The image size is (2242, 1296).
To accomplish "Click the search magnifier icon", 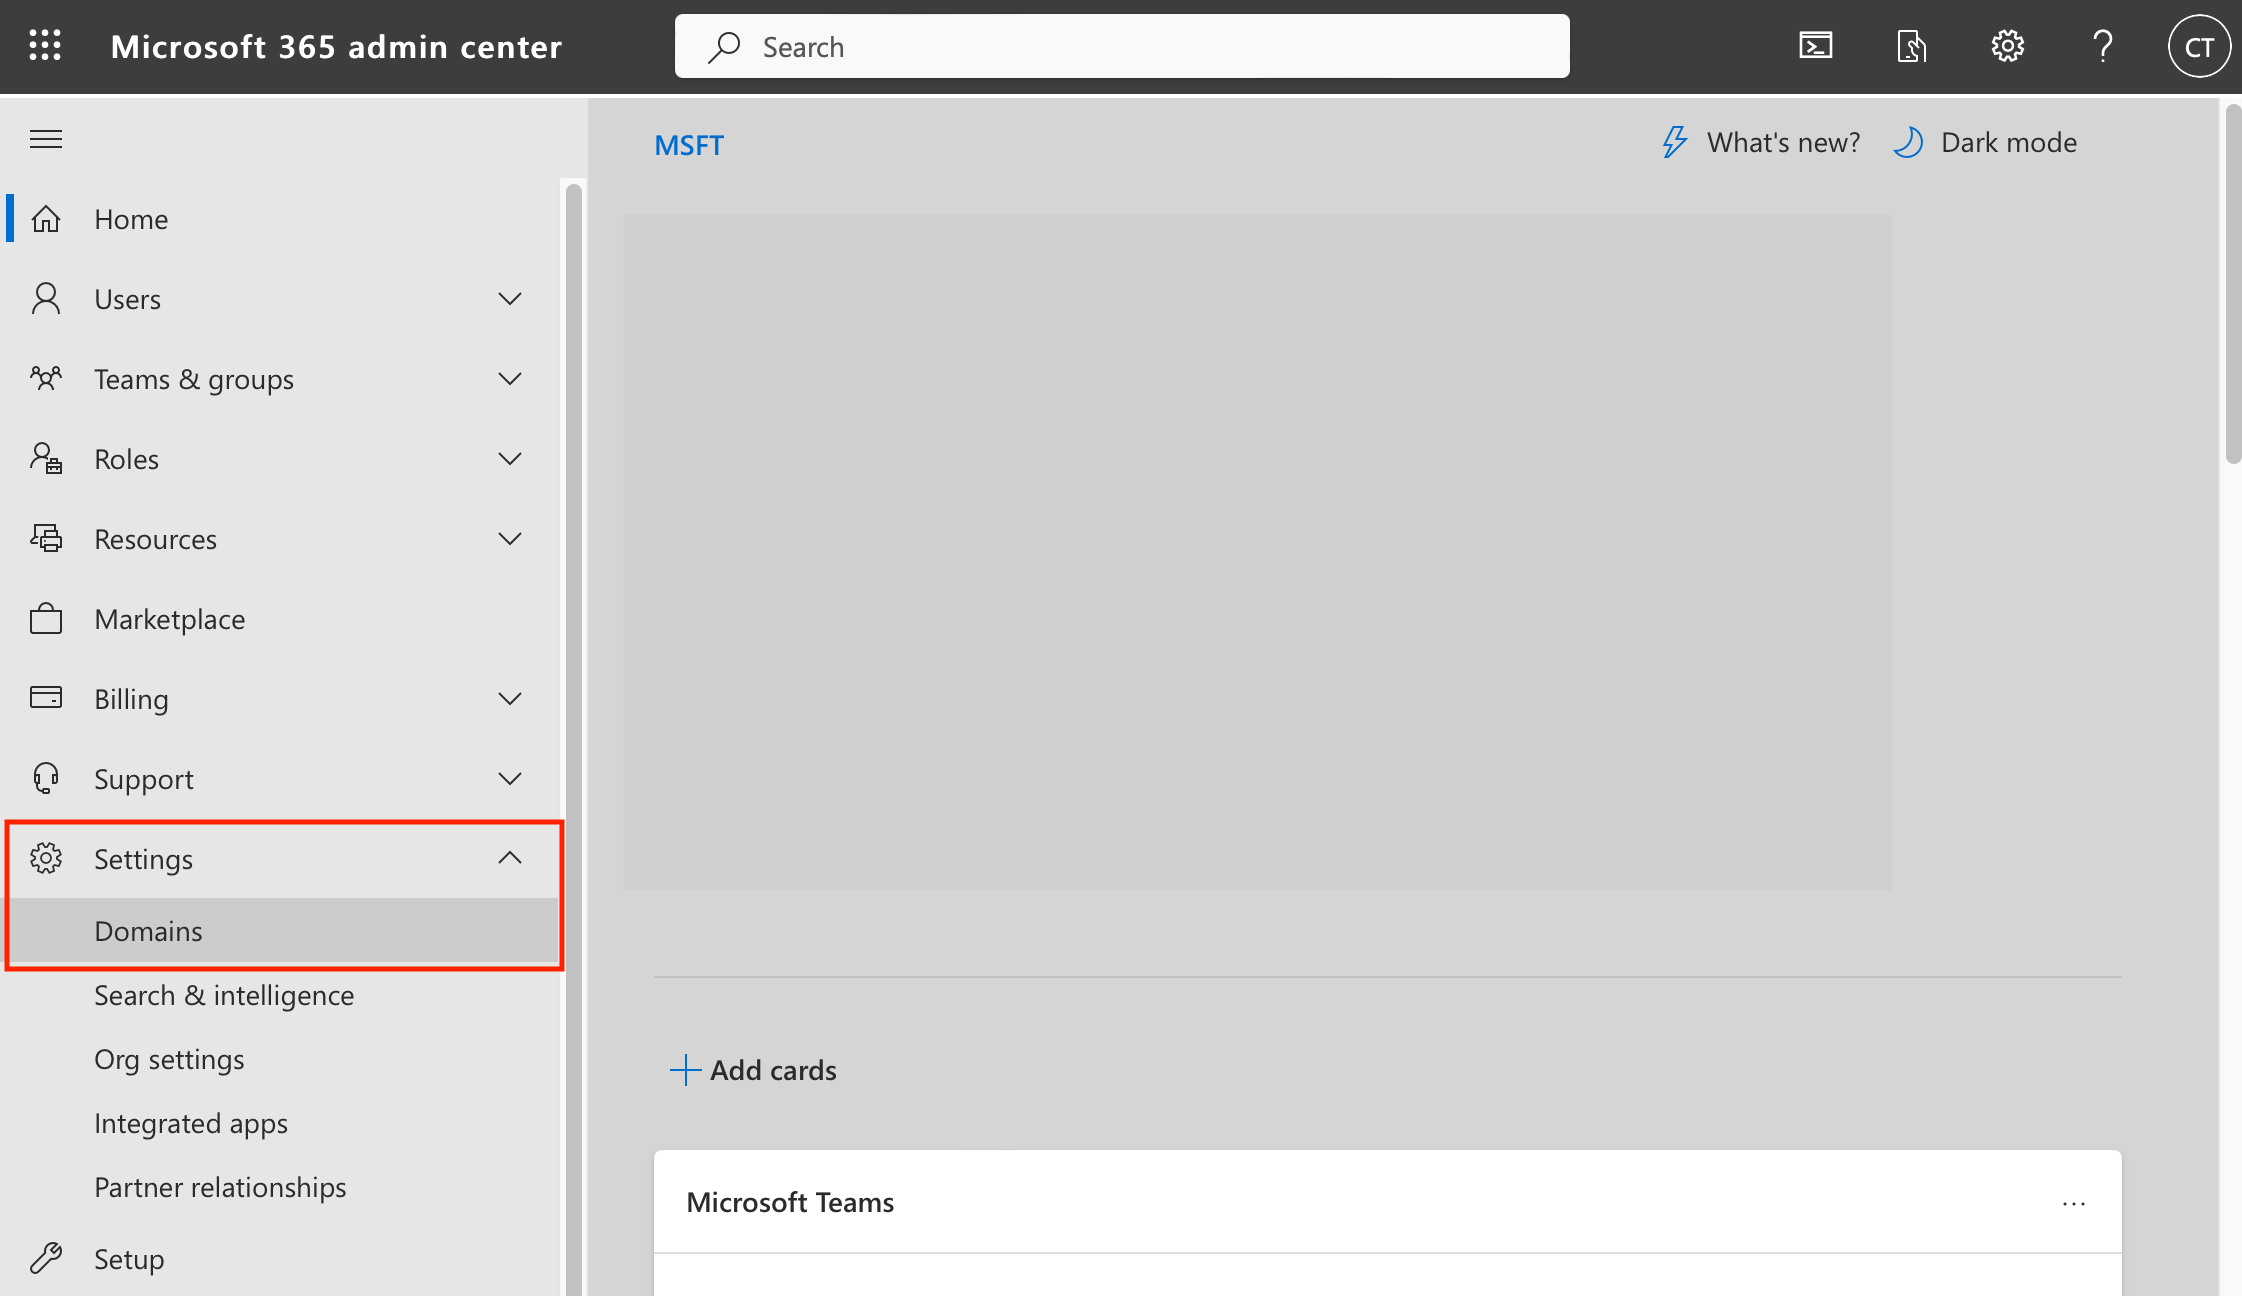I will (x=724, y=47).
